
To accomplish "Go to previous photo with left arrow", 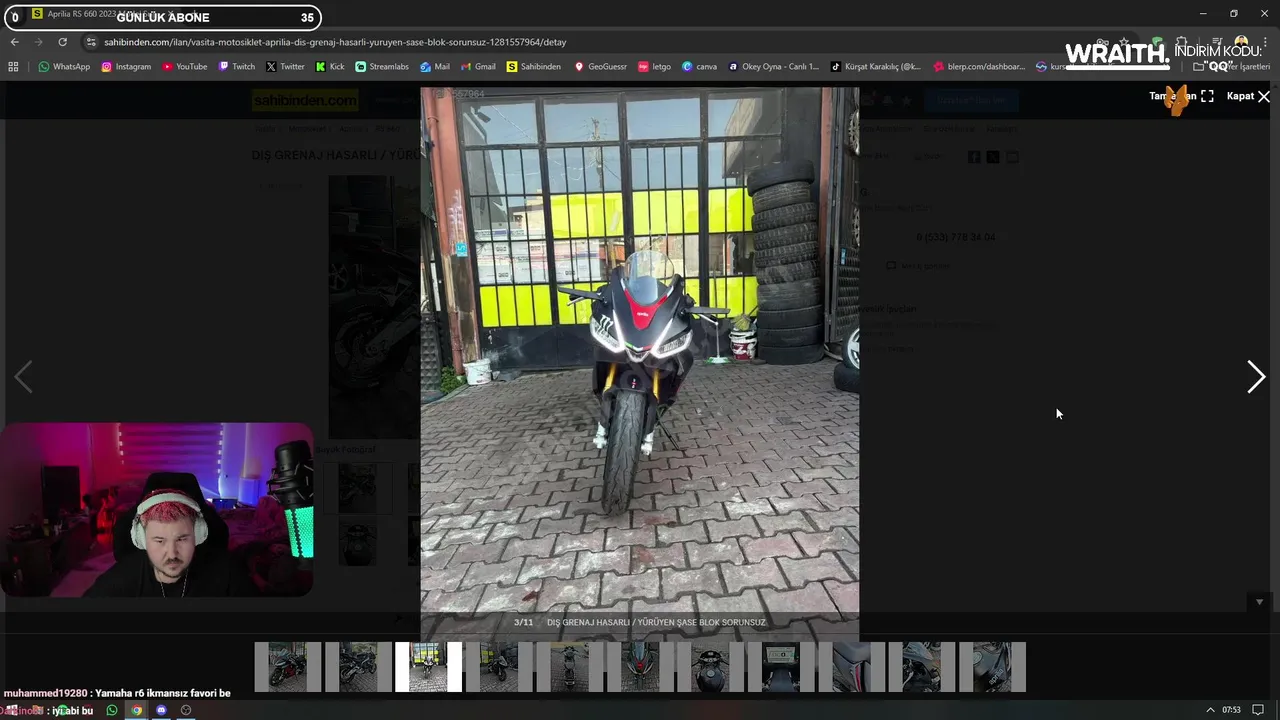I will (23, 377).
